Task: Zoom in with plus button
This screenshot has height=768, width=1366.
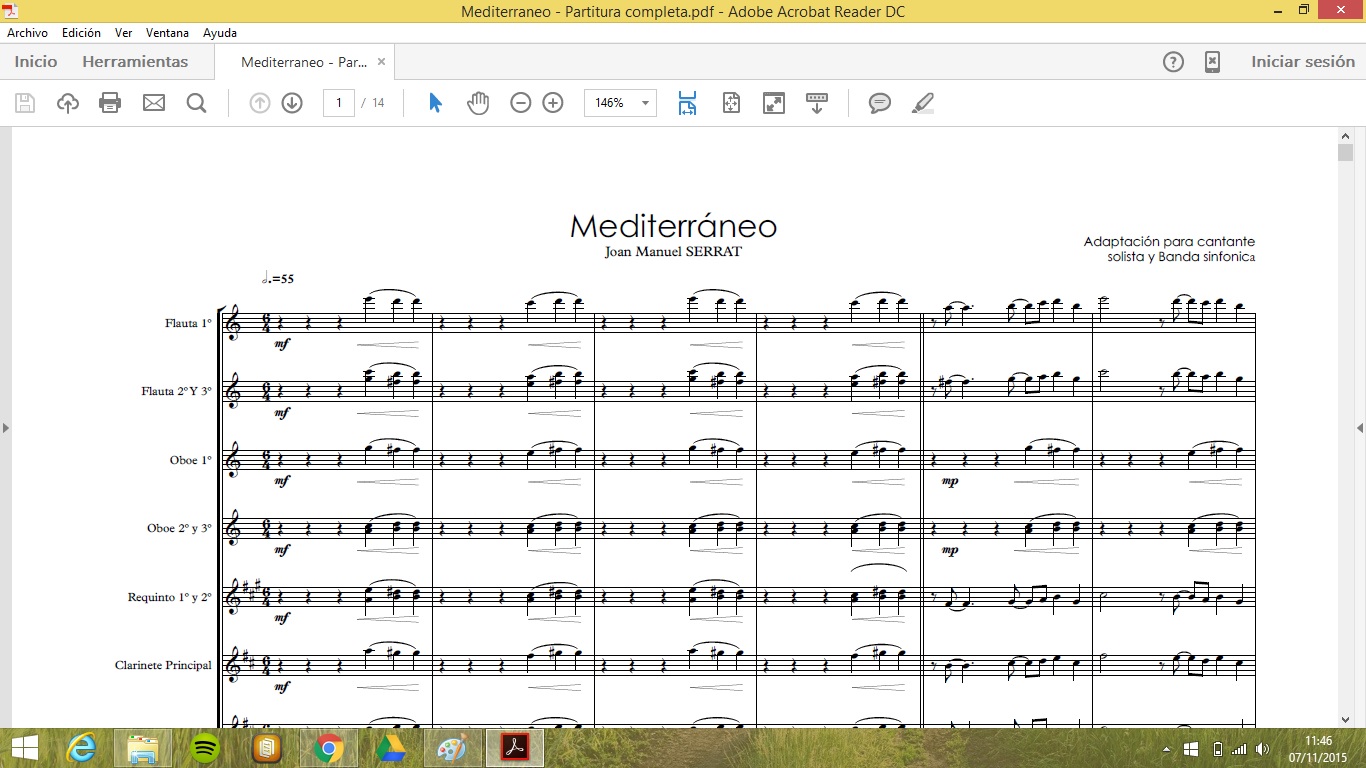Action: (x=553, y=103)
